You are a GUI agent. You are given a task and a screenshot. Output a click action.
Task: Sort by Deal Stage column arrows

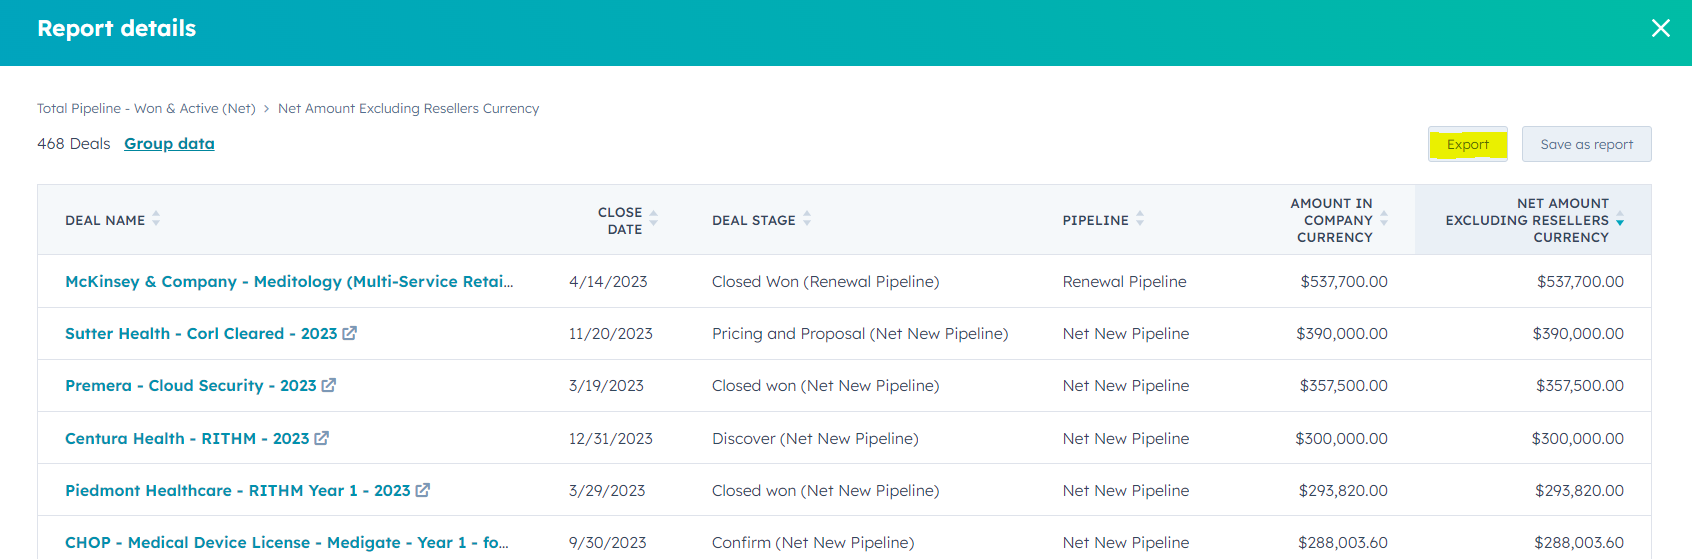[x=807, y=219]
